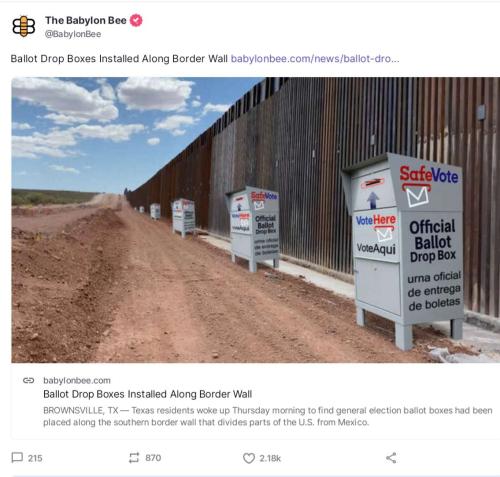Open the border wall ballot box image
The height and width of the screenshot is (477, 500).
pos(256,220)
